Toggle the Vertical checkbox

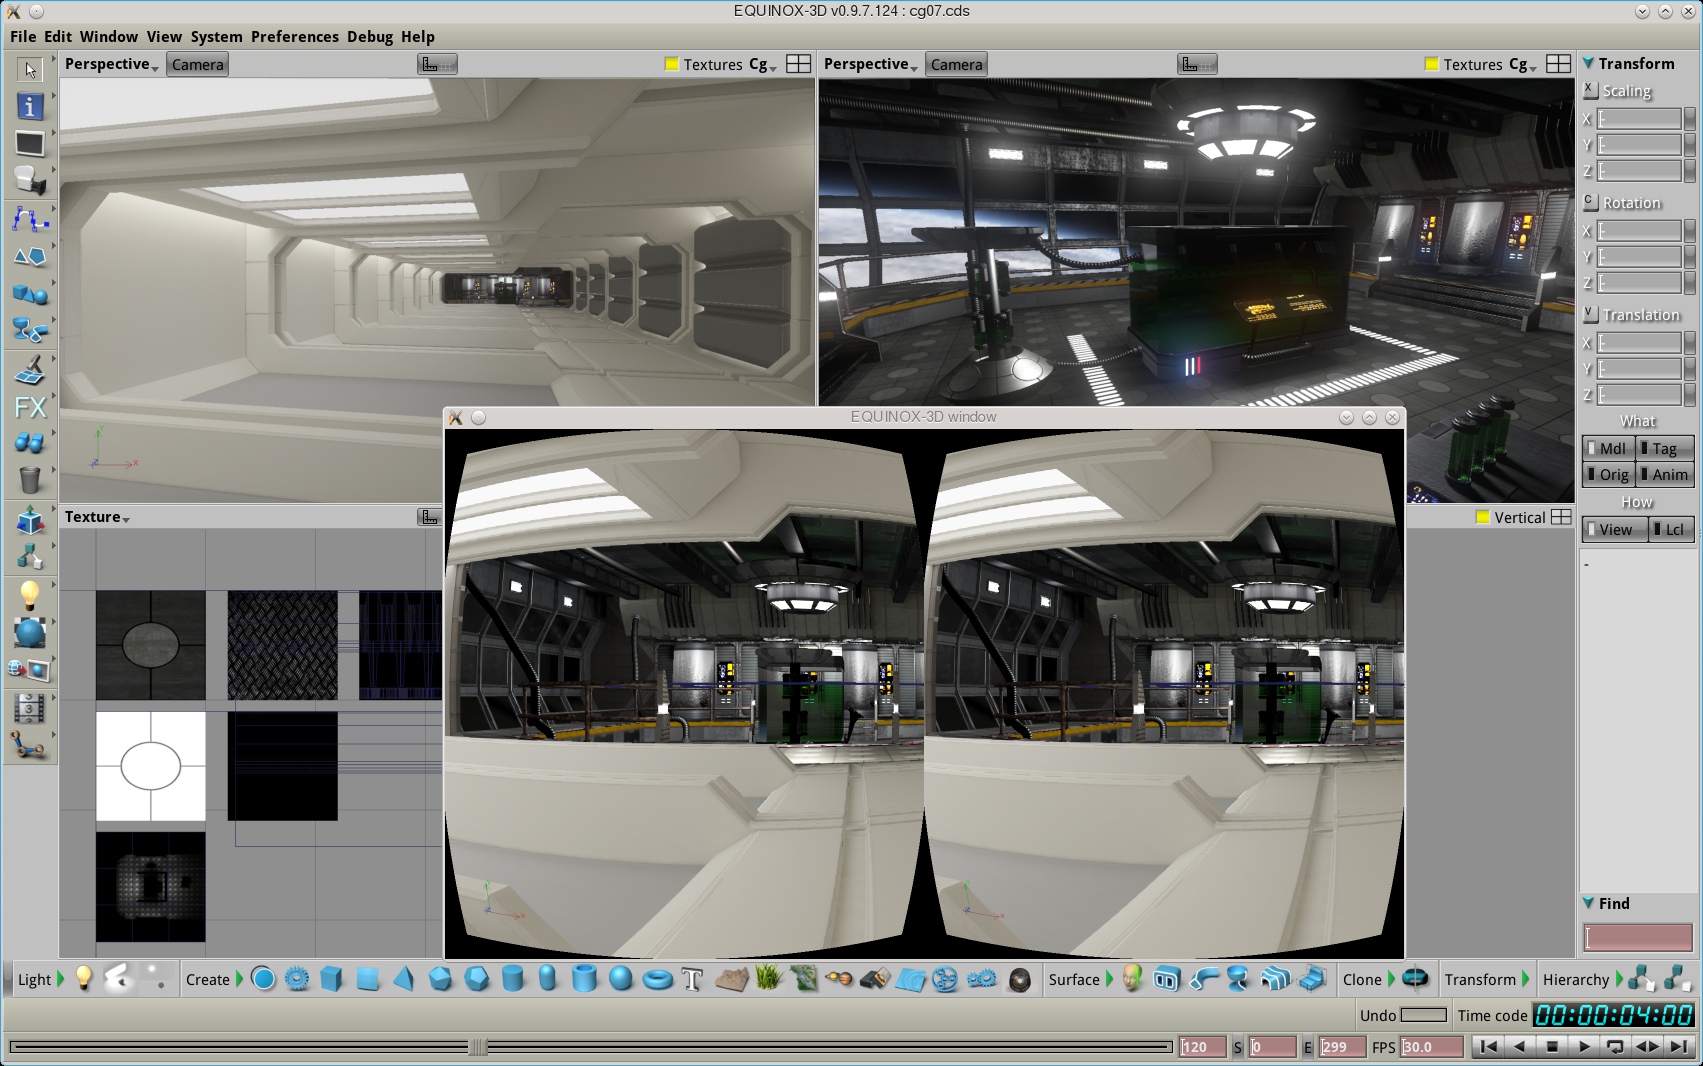tap(1482, 518)
